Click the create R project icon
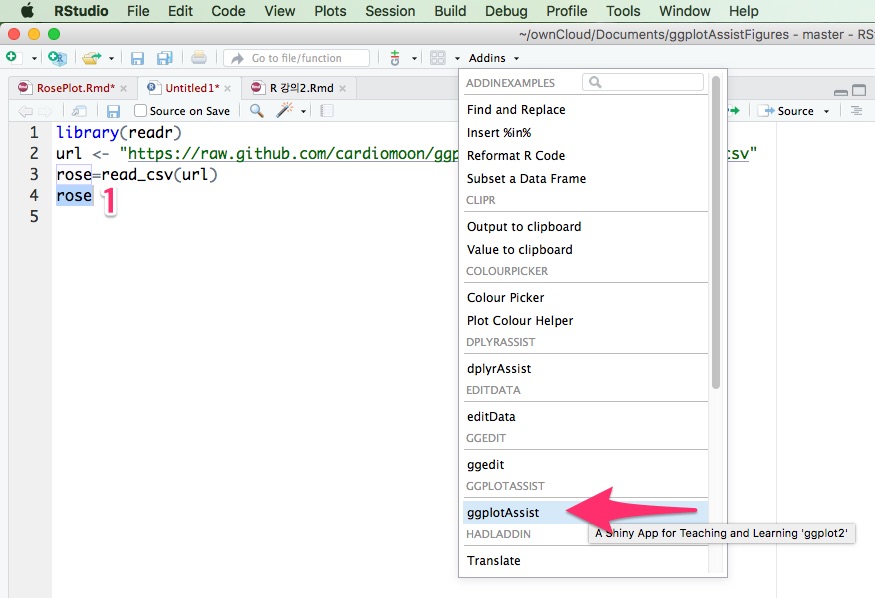This screenshot has width=875, height=598. 57,58
